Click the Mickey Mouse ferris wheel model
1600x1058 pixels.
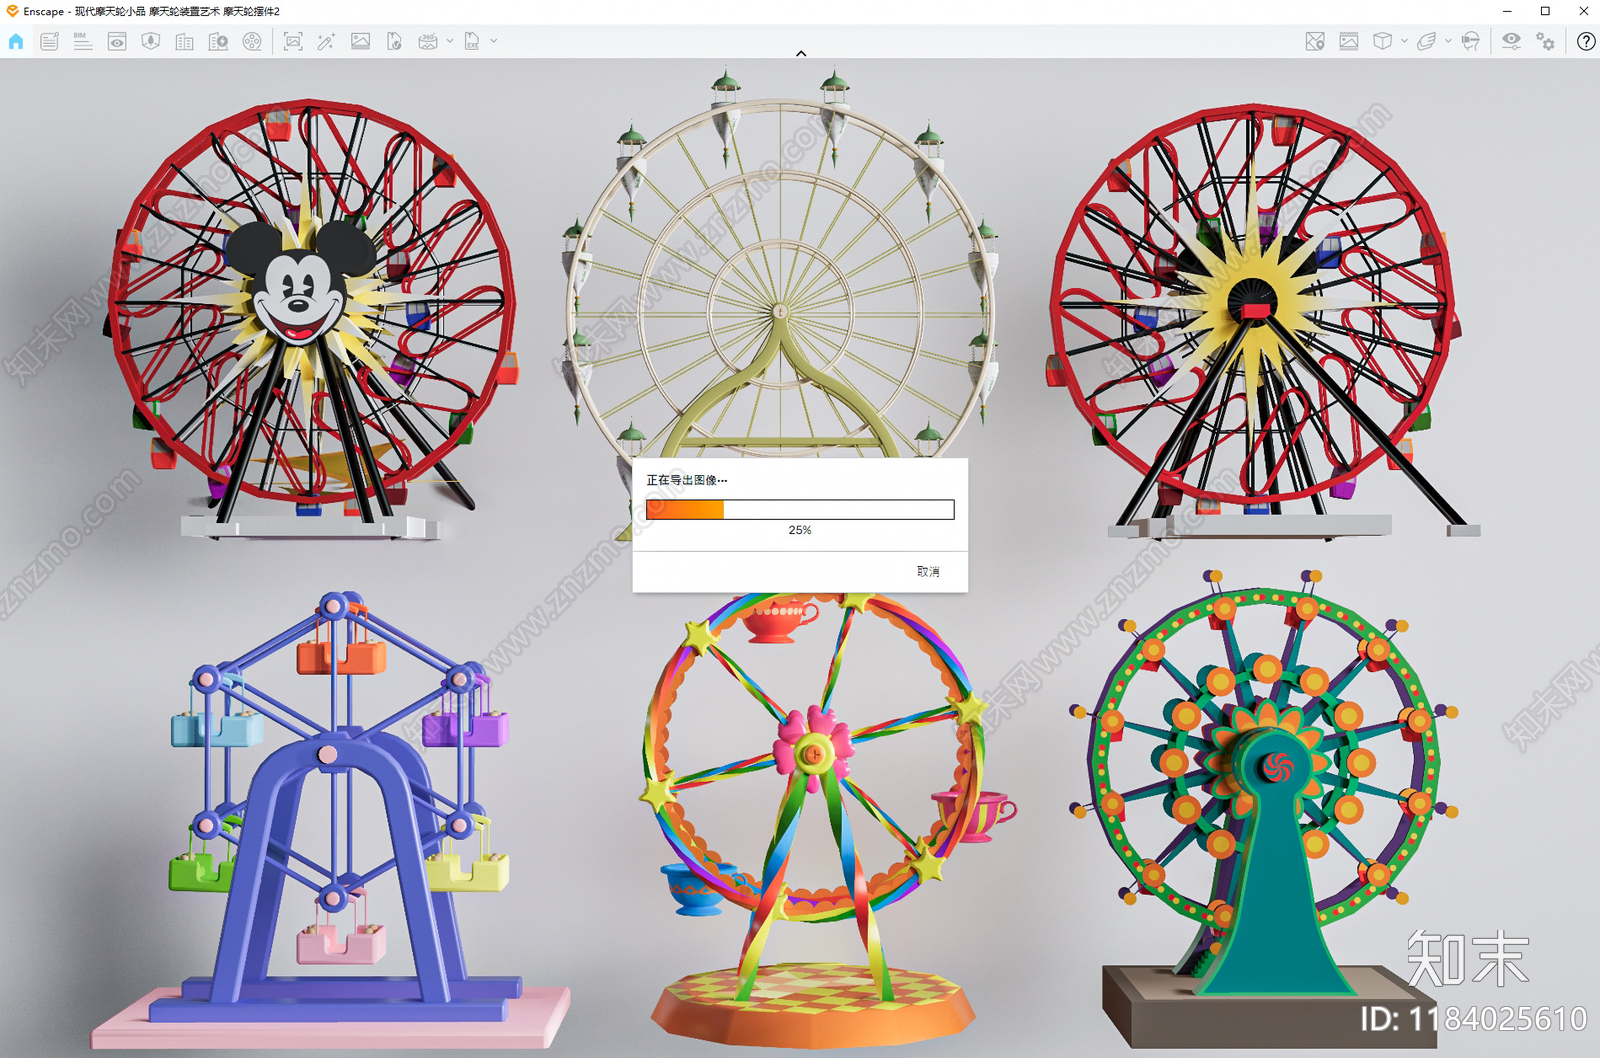coord(310,320)
